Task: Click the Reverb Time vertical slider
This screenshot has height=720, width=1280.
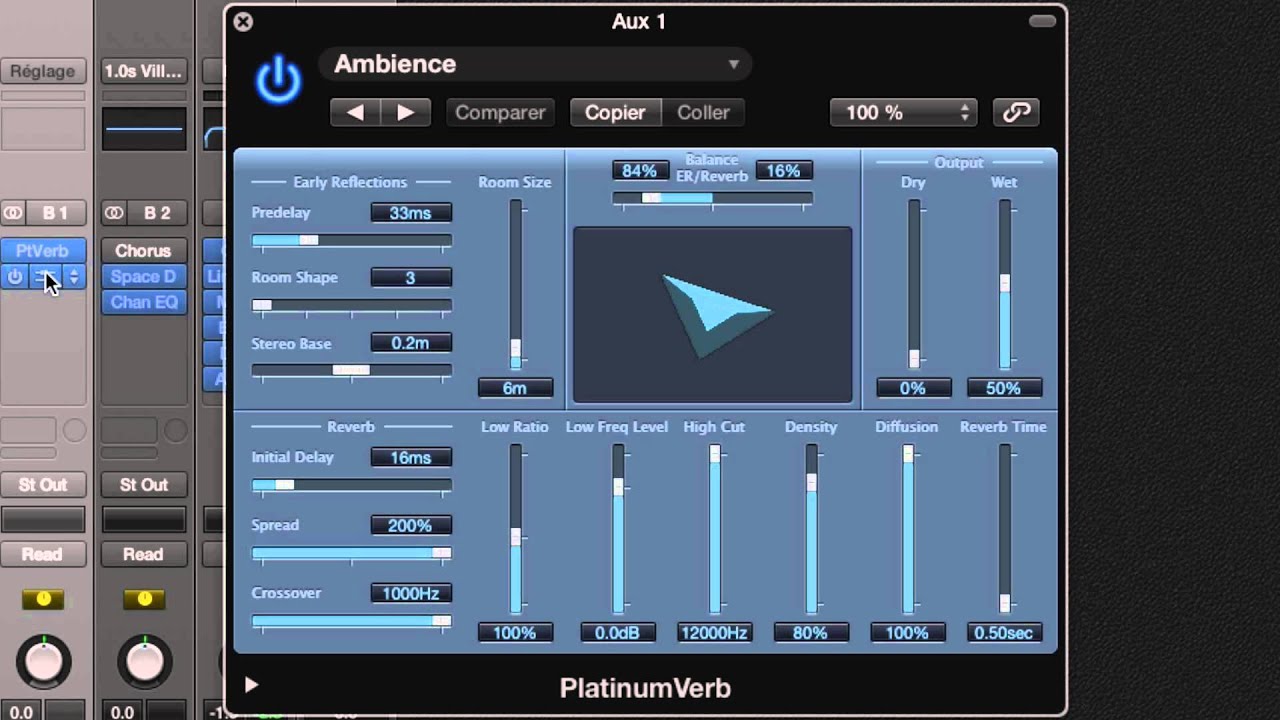Action: tap(1005, 529)
